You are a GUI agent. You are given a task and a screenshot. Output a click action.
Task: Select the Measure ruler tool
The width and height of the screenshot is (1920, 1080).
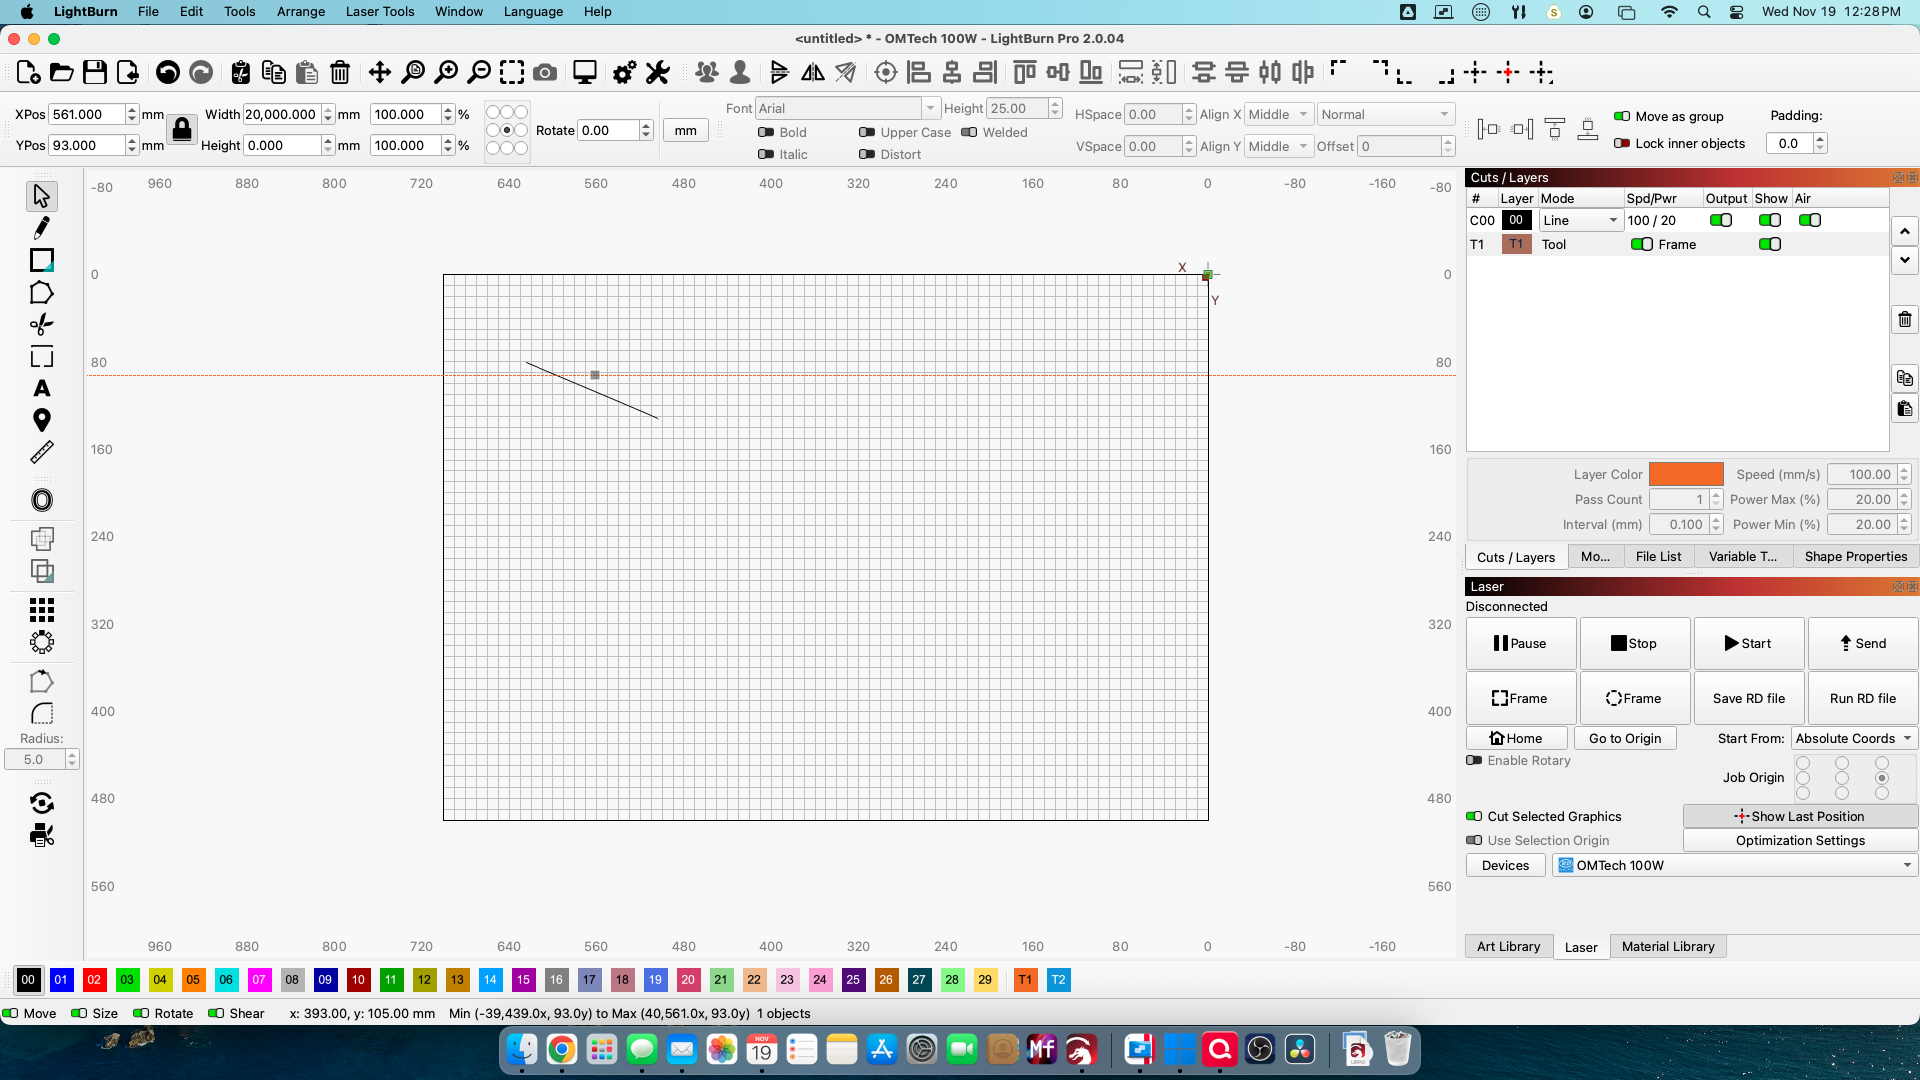[41, 453]
